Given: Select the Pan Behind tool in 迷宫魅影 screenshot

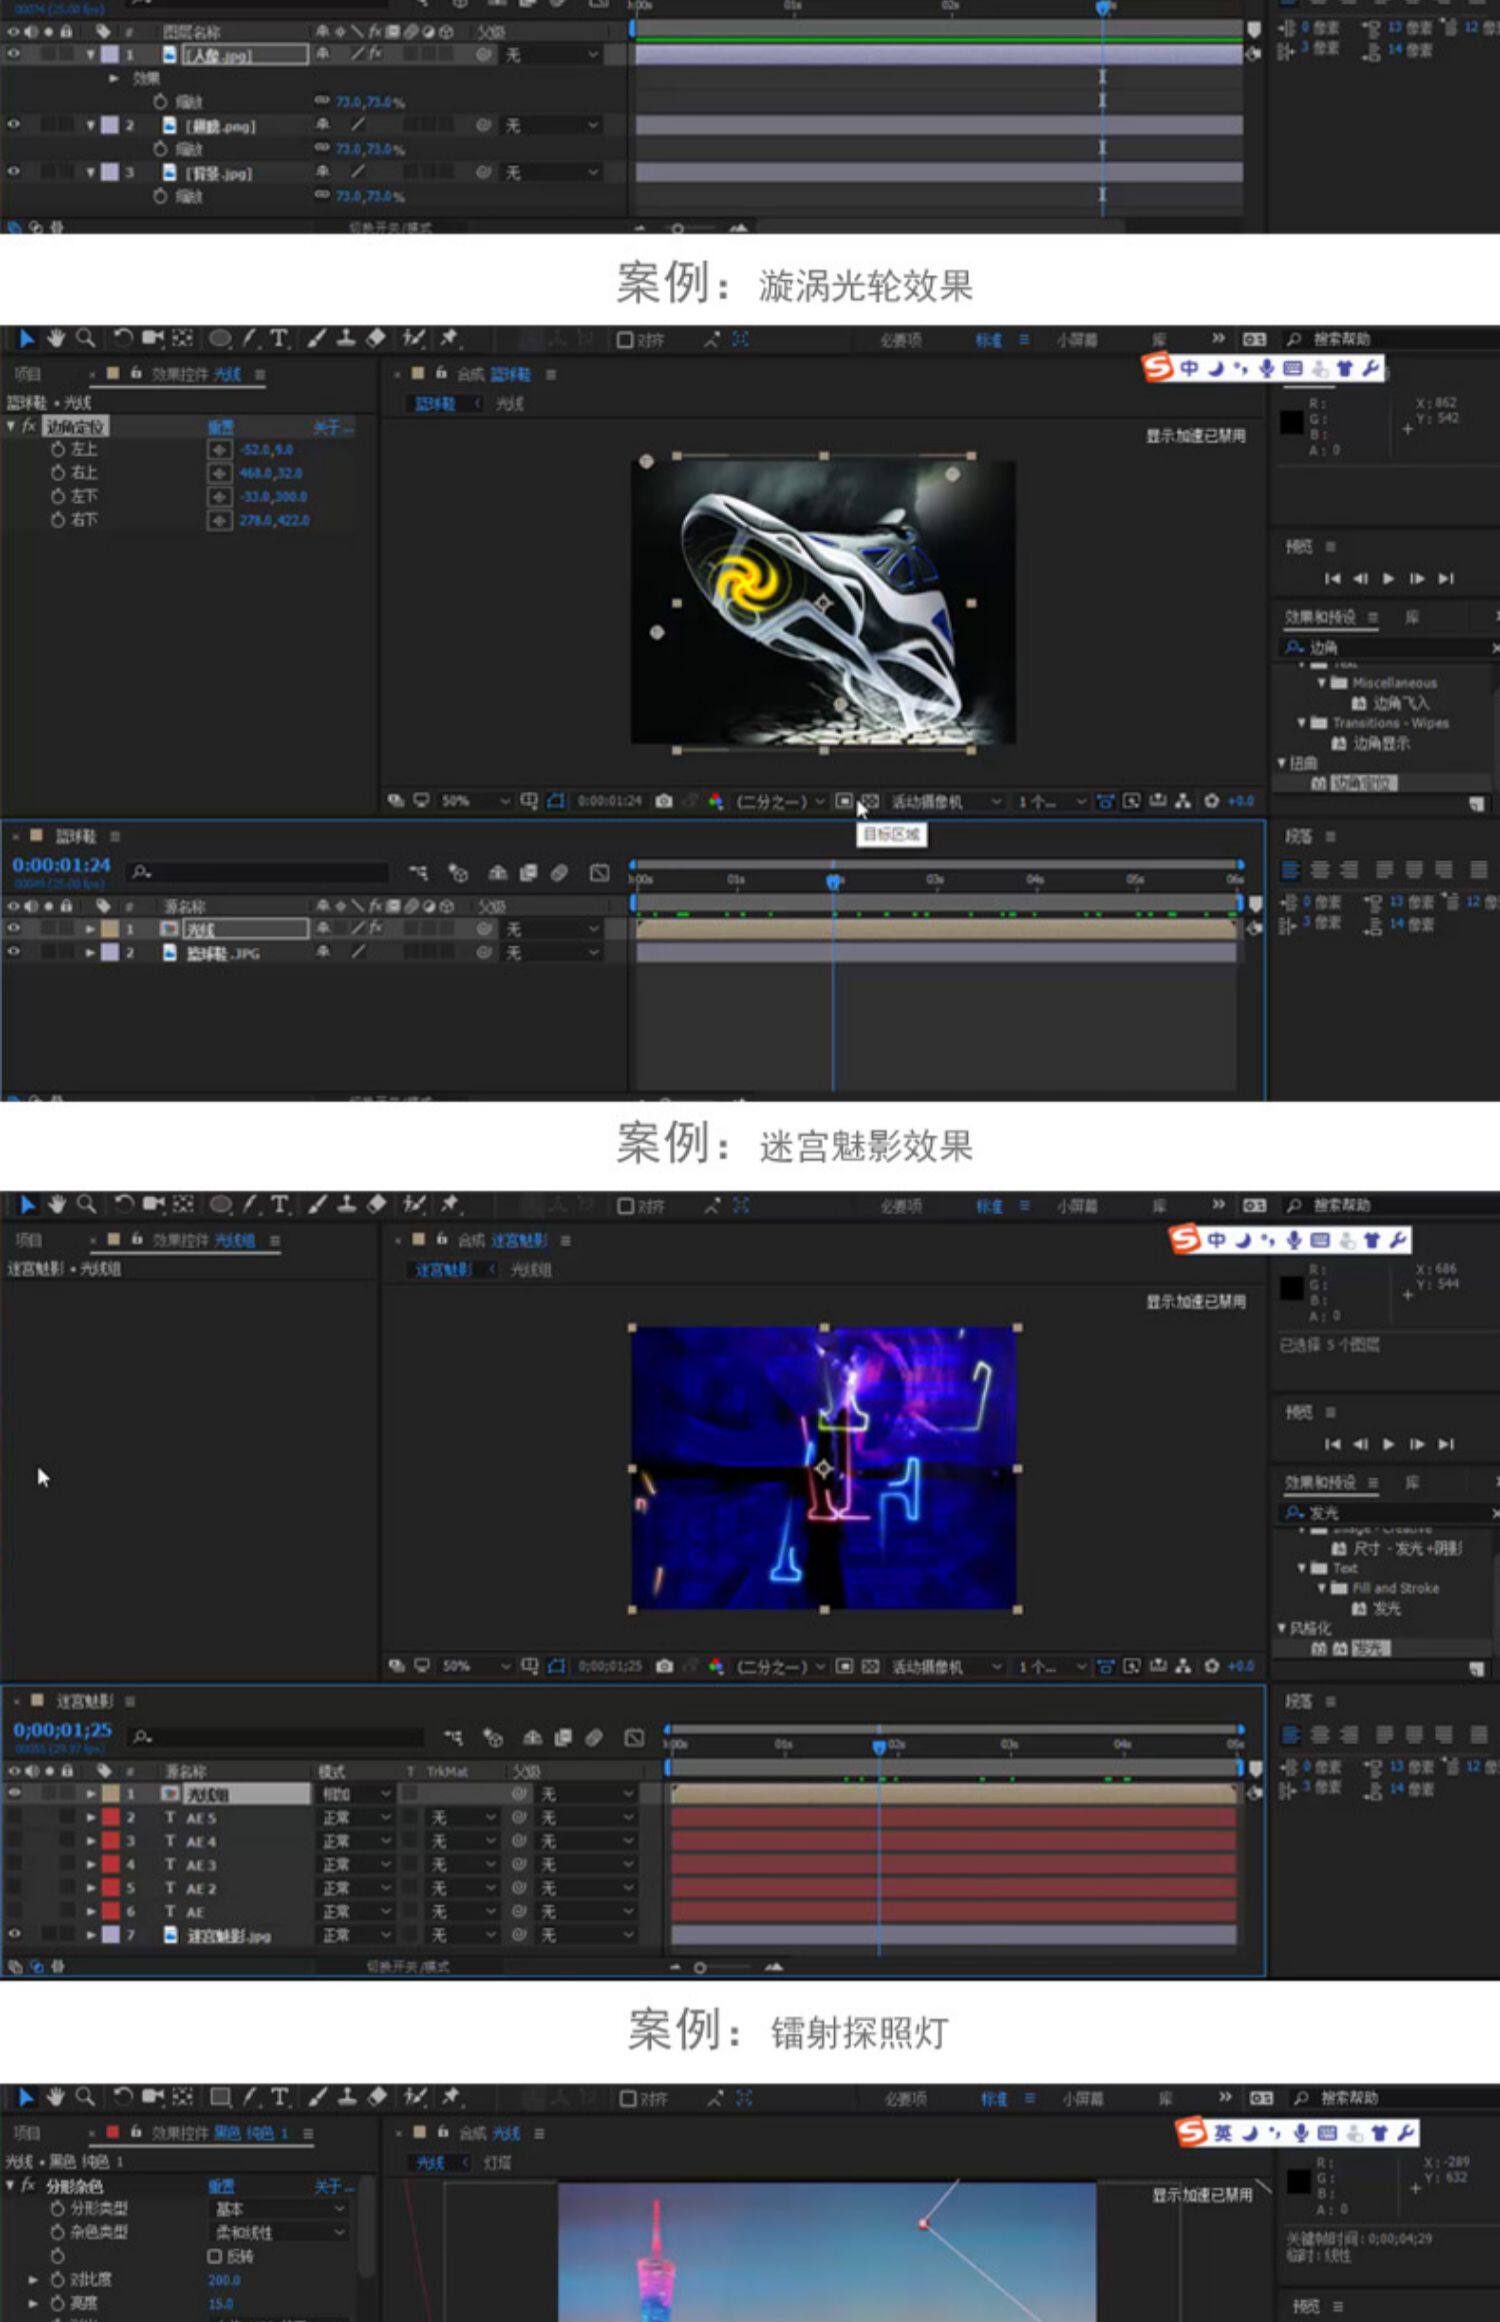Looking at the screenshot, I should click(x=183, y=1204).
